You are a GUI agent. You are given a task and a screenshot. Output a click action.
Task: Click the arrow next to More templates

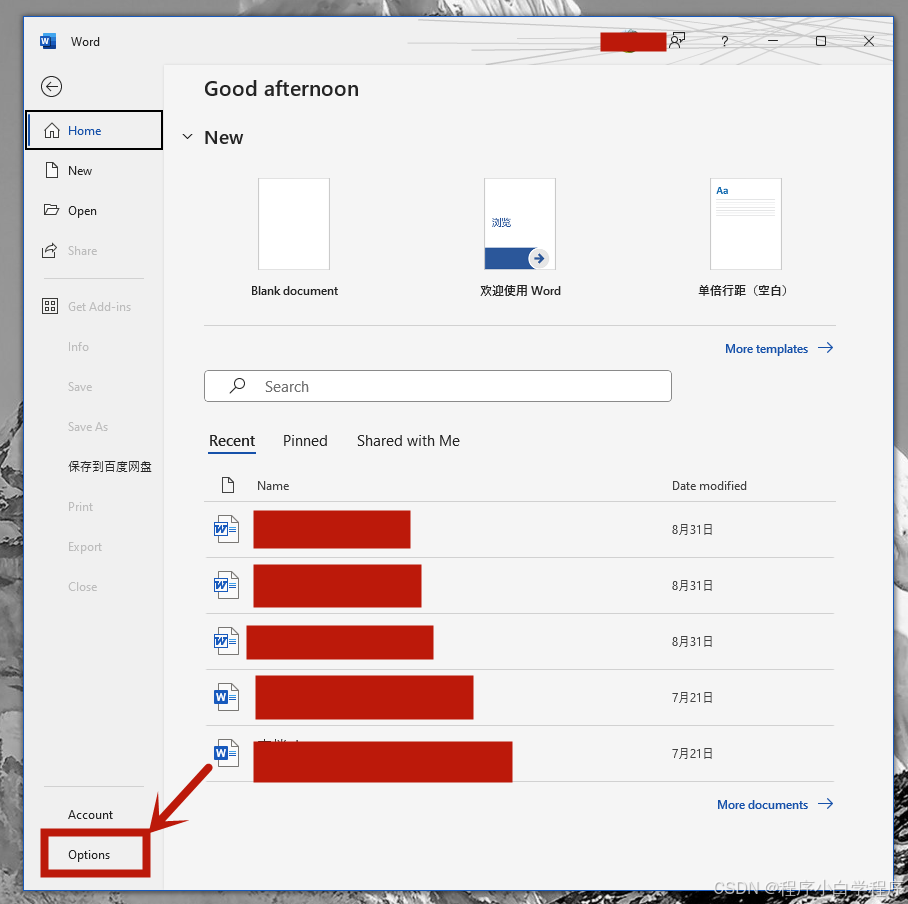click(x=825, y=347)
